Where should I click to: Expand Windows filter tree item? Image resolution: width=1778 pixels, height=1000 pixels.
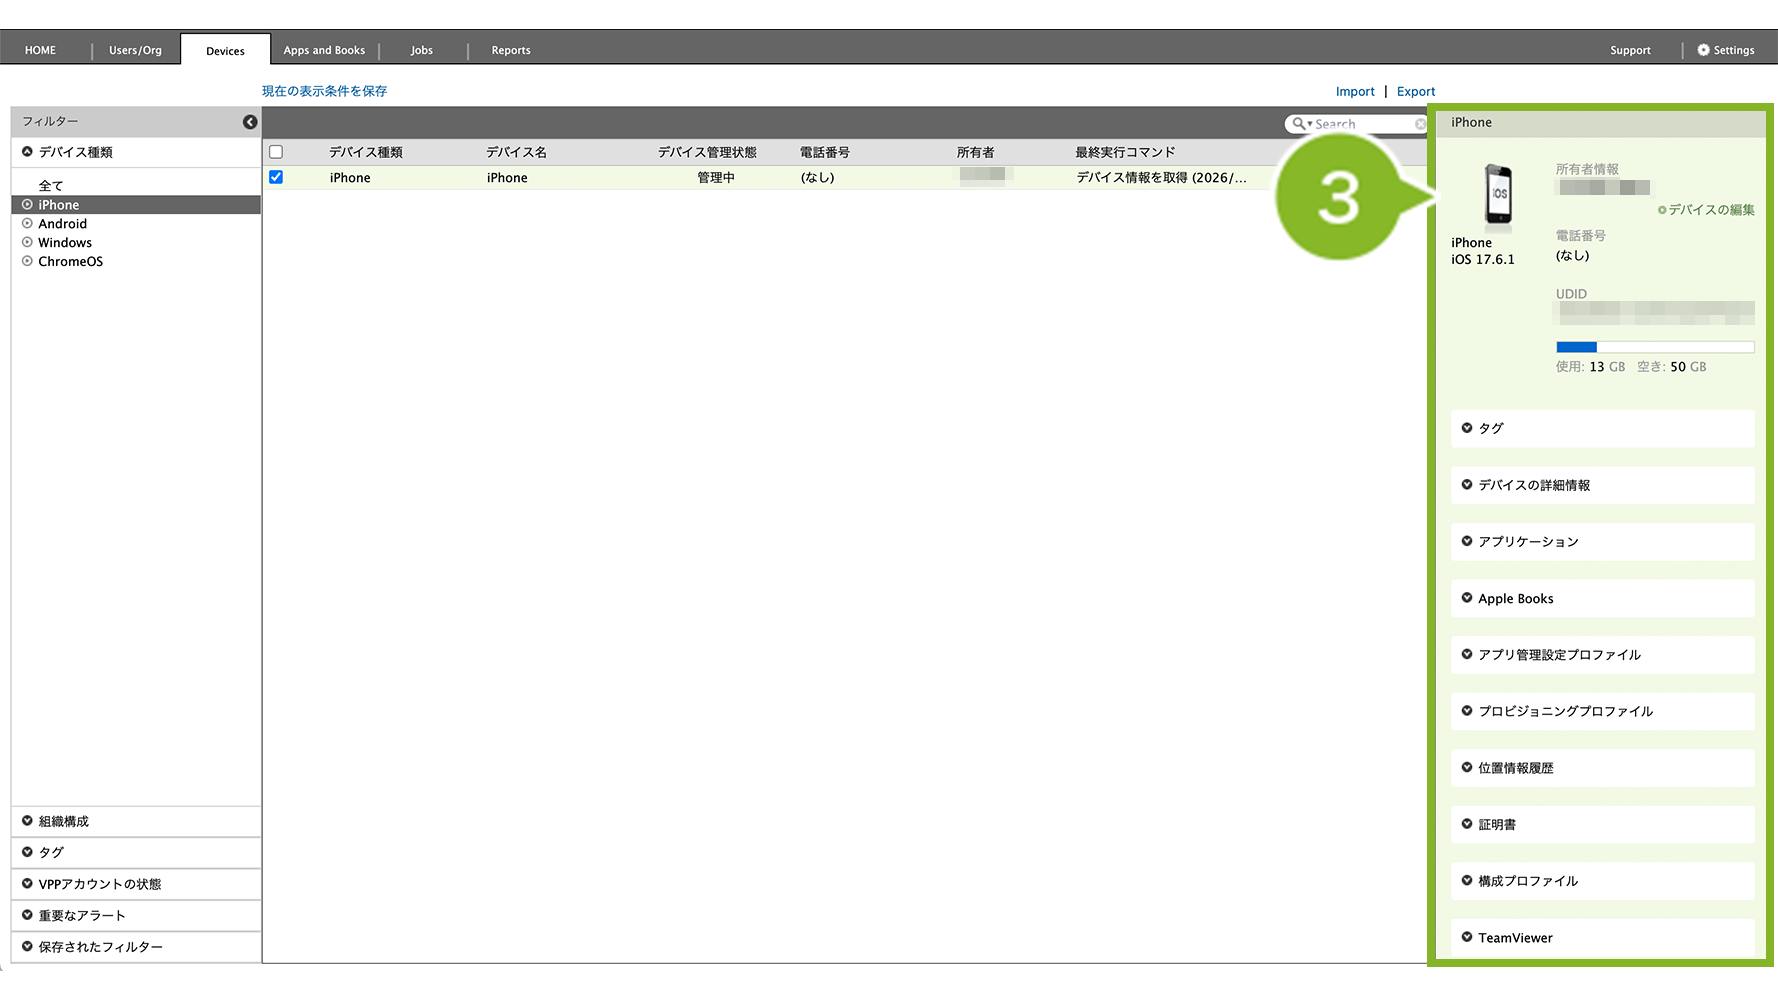27,243
